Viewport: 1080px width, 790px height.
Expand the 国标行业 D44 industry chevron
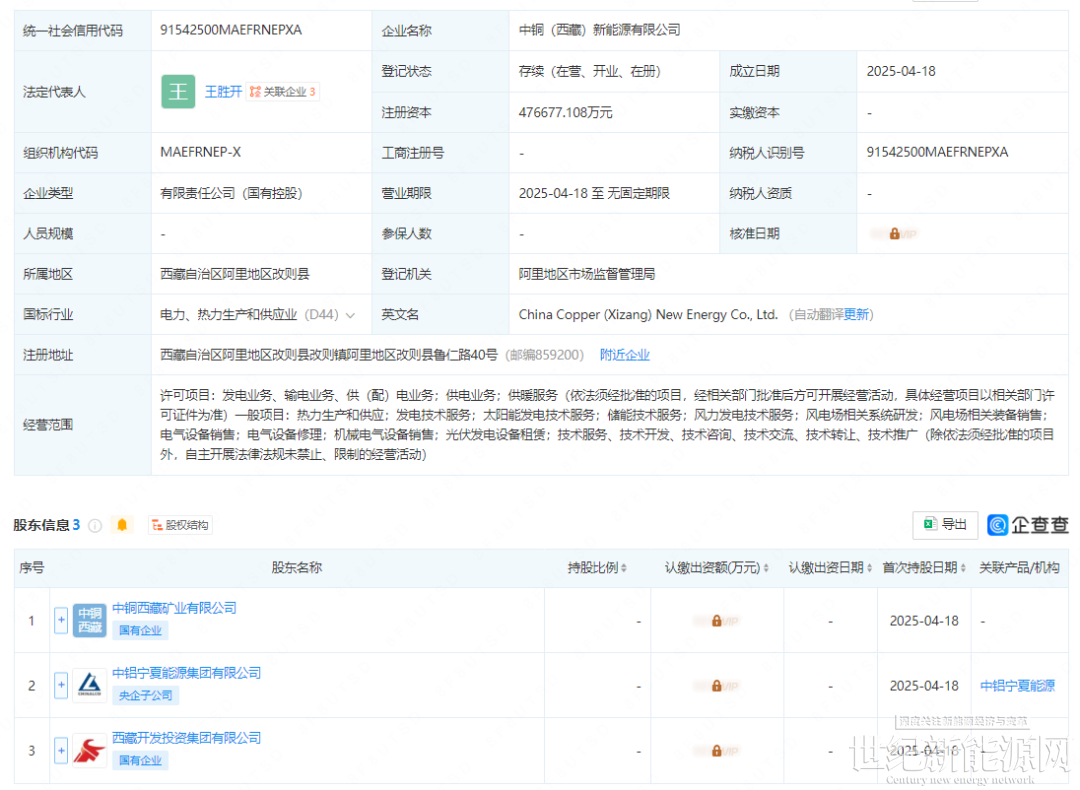pos(351,315)
